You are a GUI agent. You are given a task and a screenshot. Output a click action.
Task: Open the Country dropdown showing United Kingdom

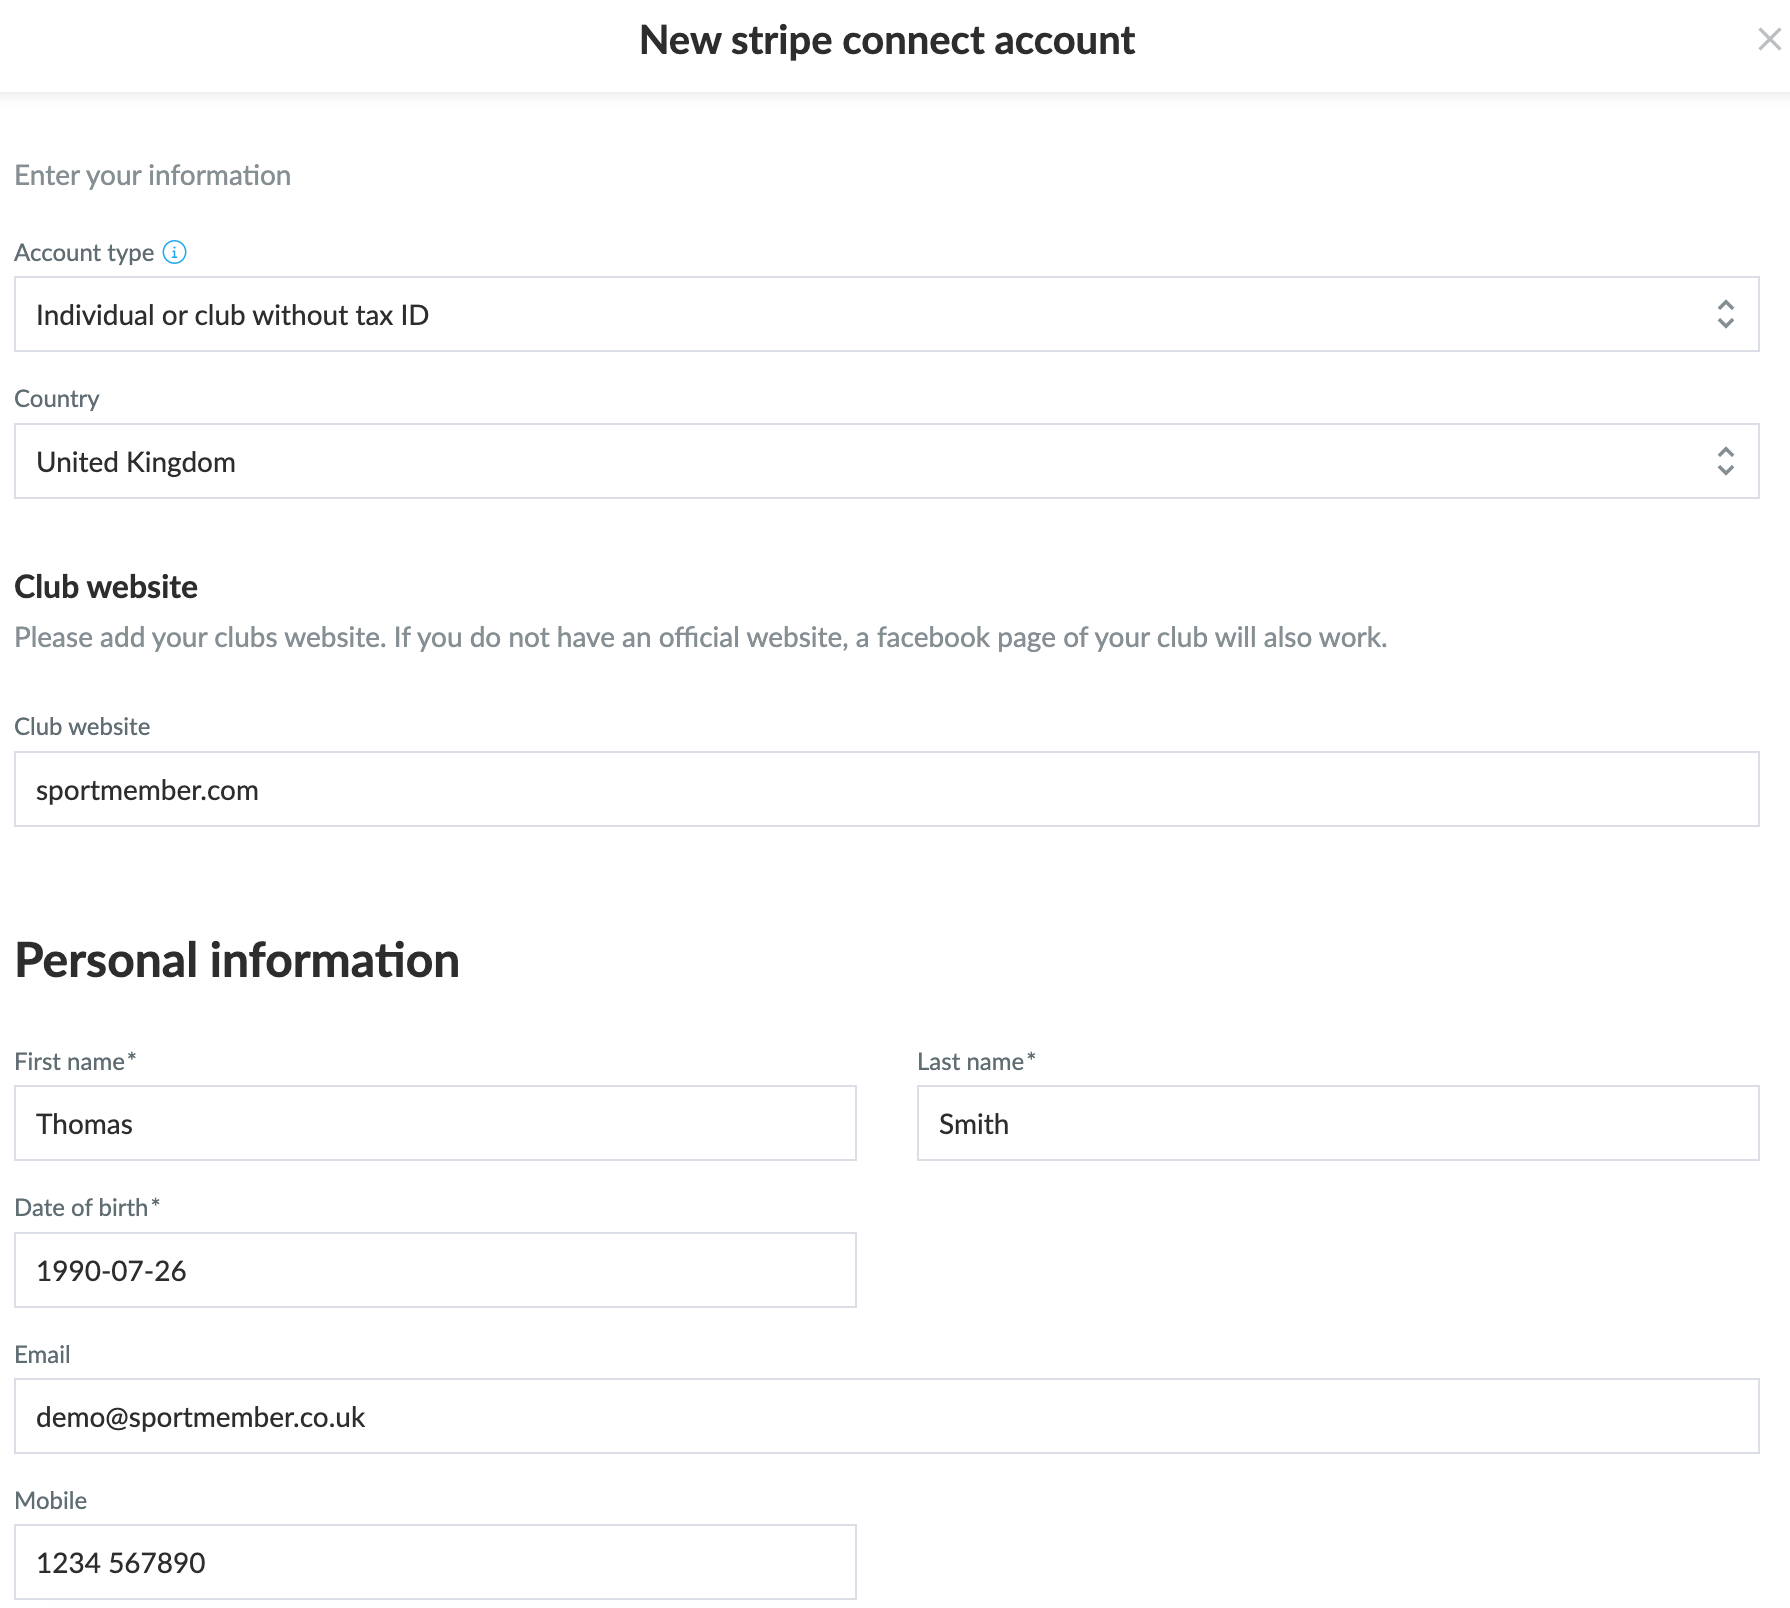[x=886, y=461]
